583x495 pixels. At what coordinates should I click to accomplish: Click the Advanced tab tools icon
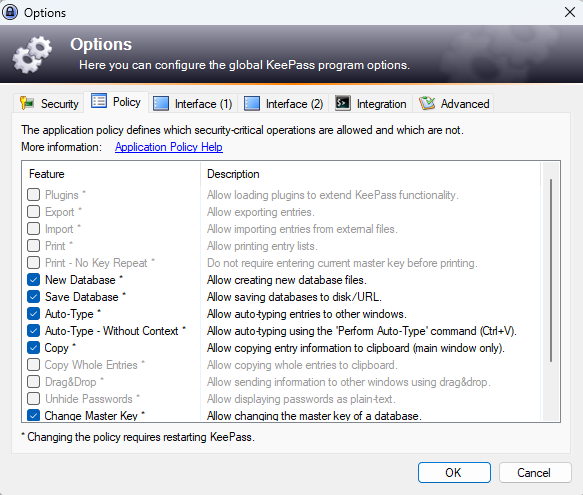(427, 103)
